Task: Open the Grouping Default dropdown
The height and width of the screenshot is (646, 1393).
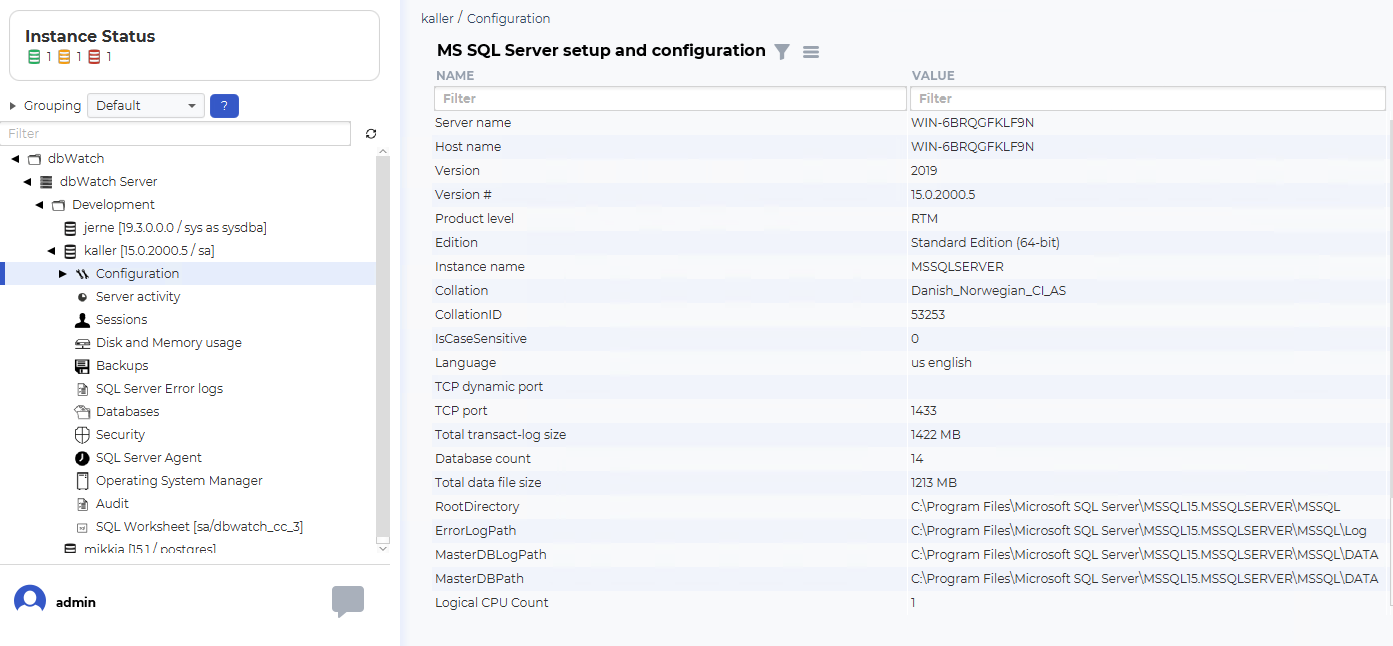Action: point(145,106)
